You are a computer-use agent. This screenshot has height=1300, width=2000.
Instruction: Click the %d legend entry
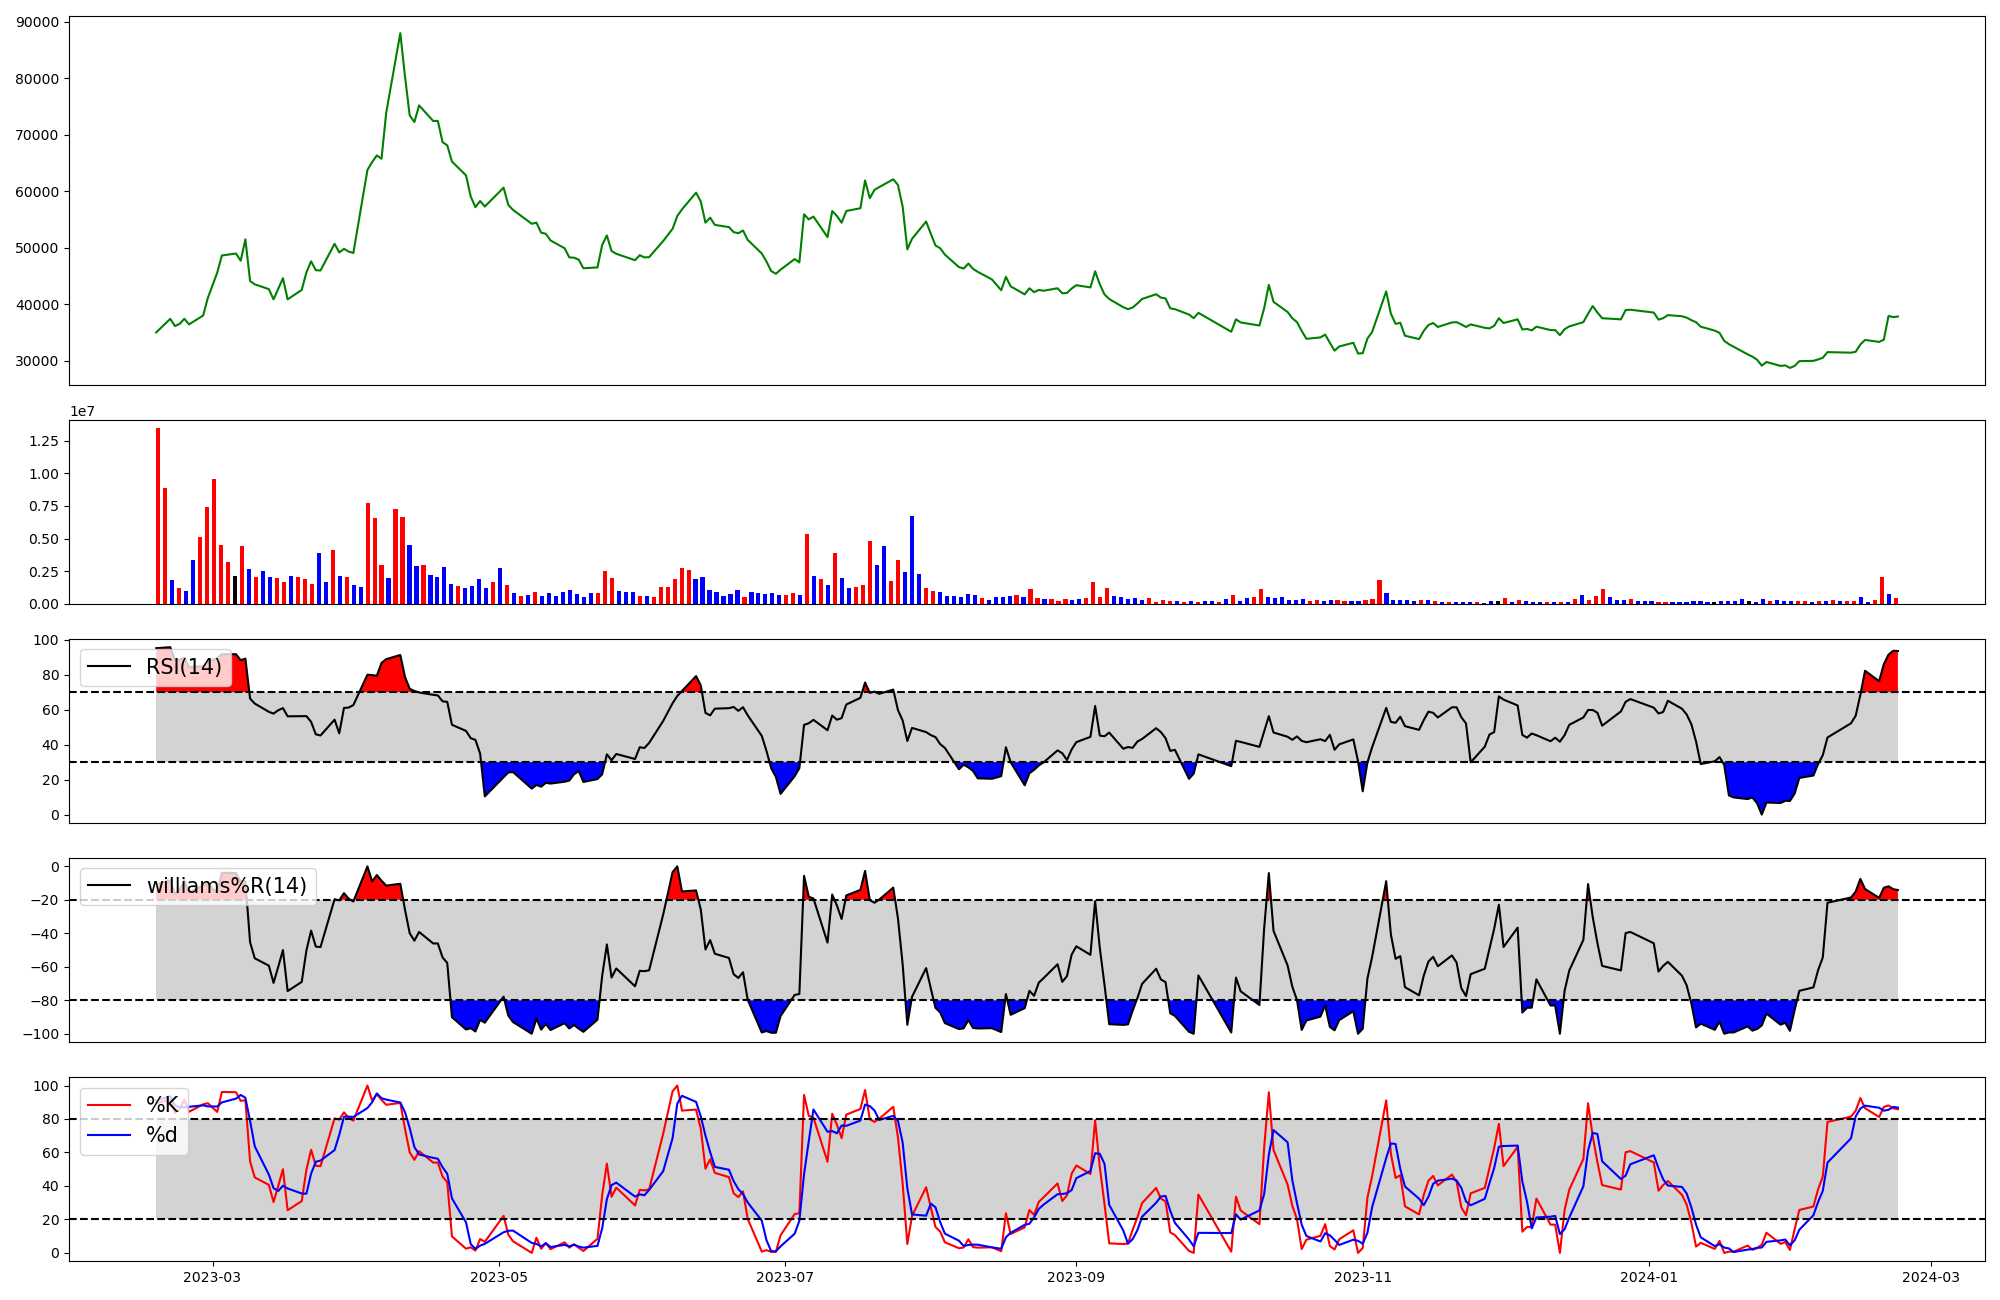click(161, 1135)
